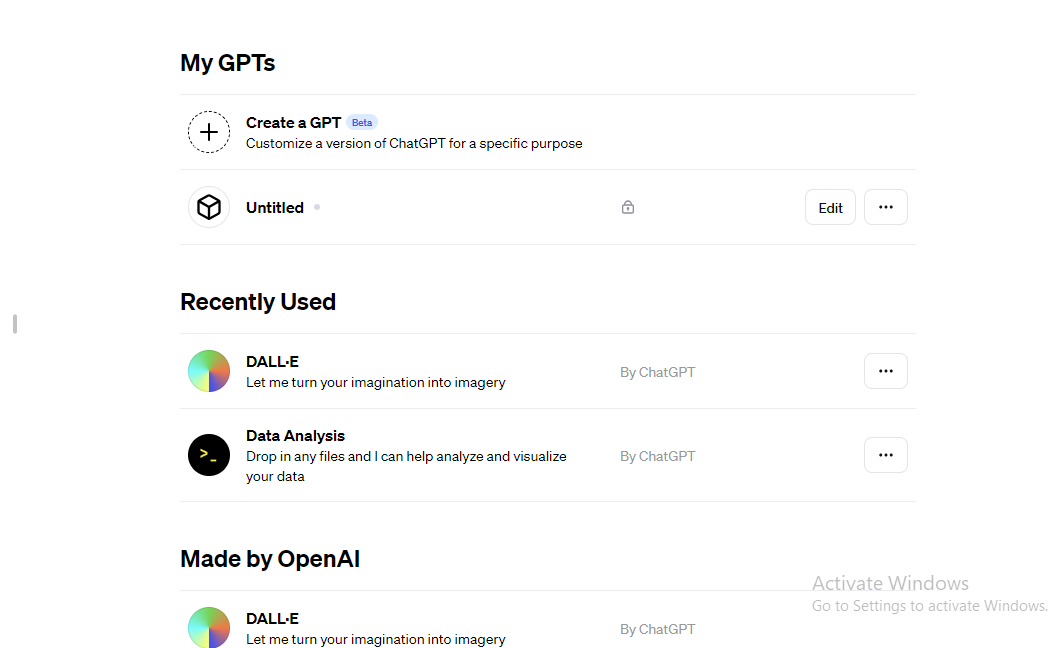Click the draft status dot beside Untitled
Viewport: 1052px width, 648px height.
tap(317, 207)
